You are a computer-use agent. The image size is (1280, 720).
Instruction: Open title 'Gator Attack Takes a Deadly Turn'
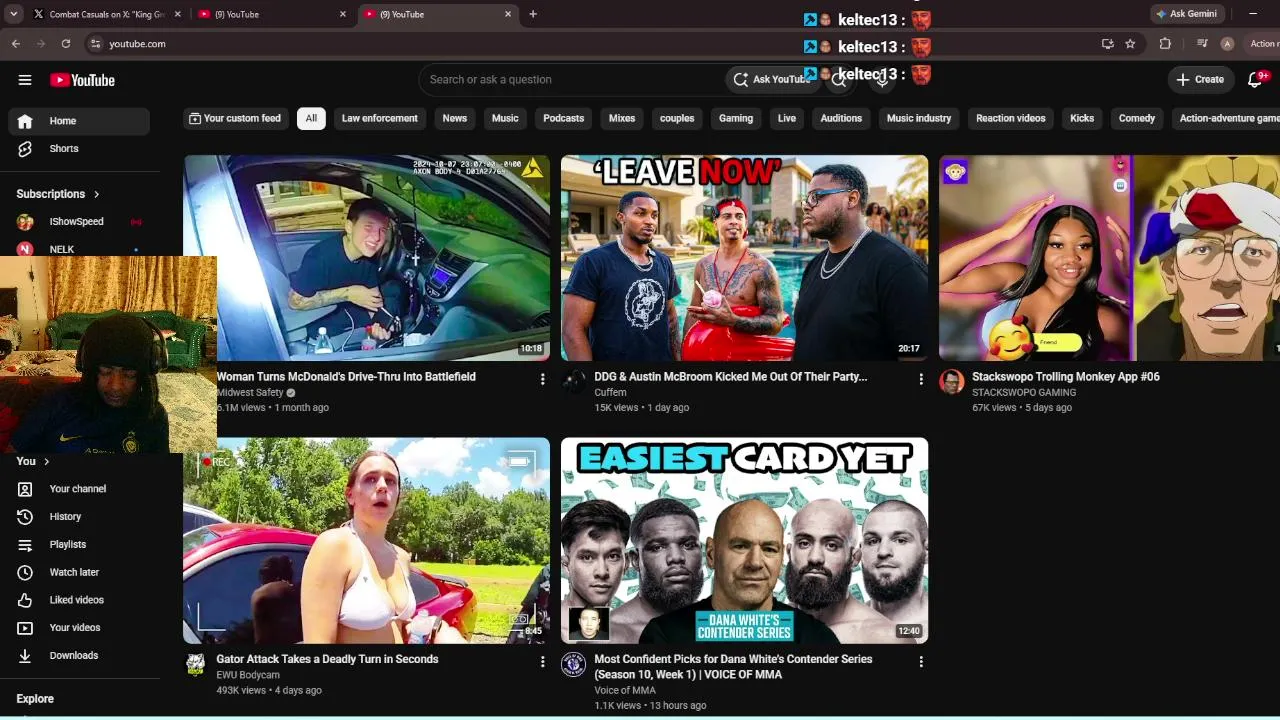coord(327,659)
